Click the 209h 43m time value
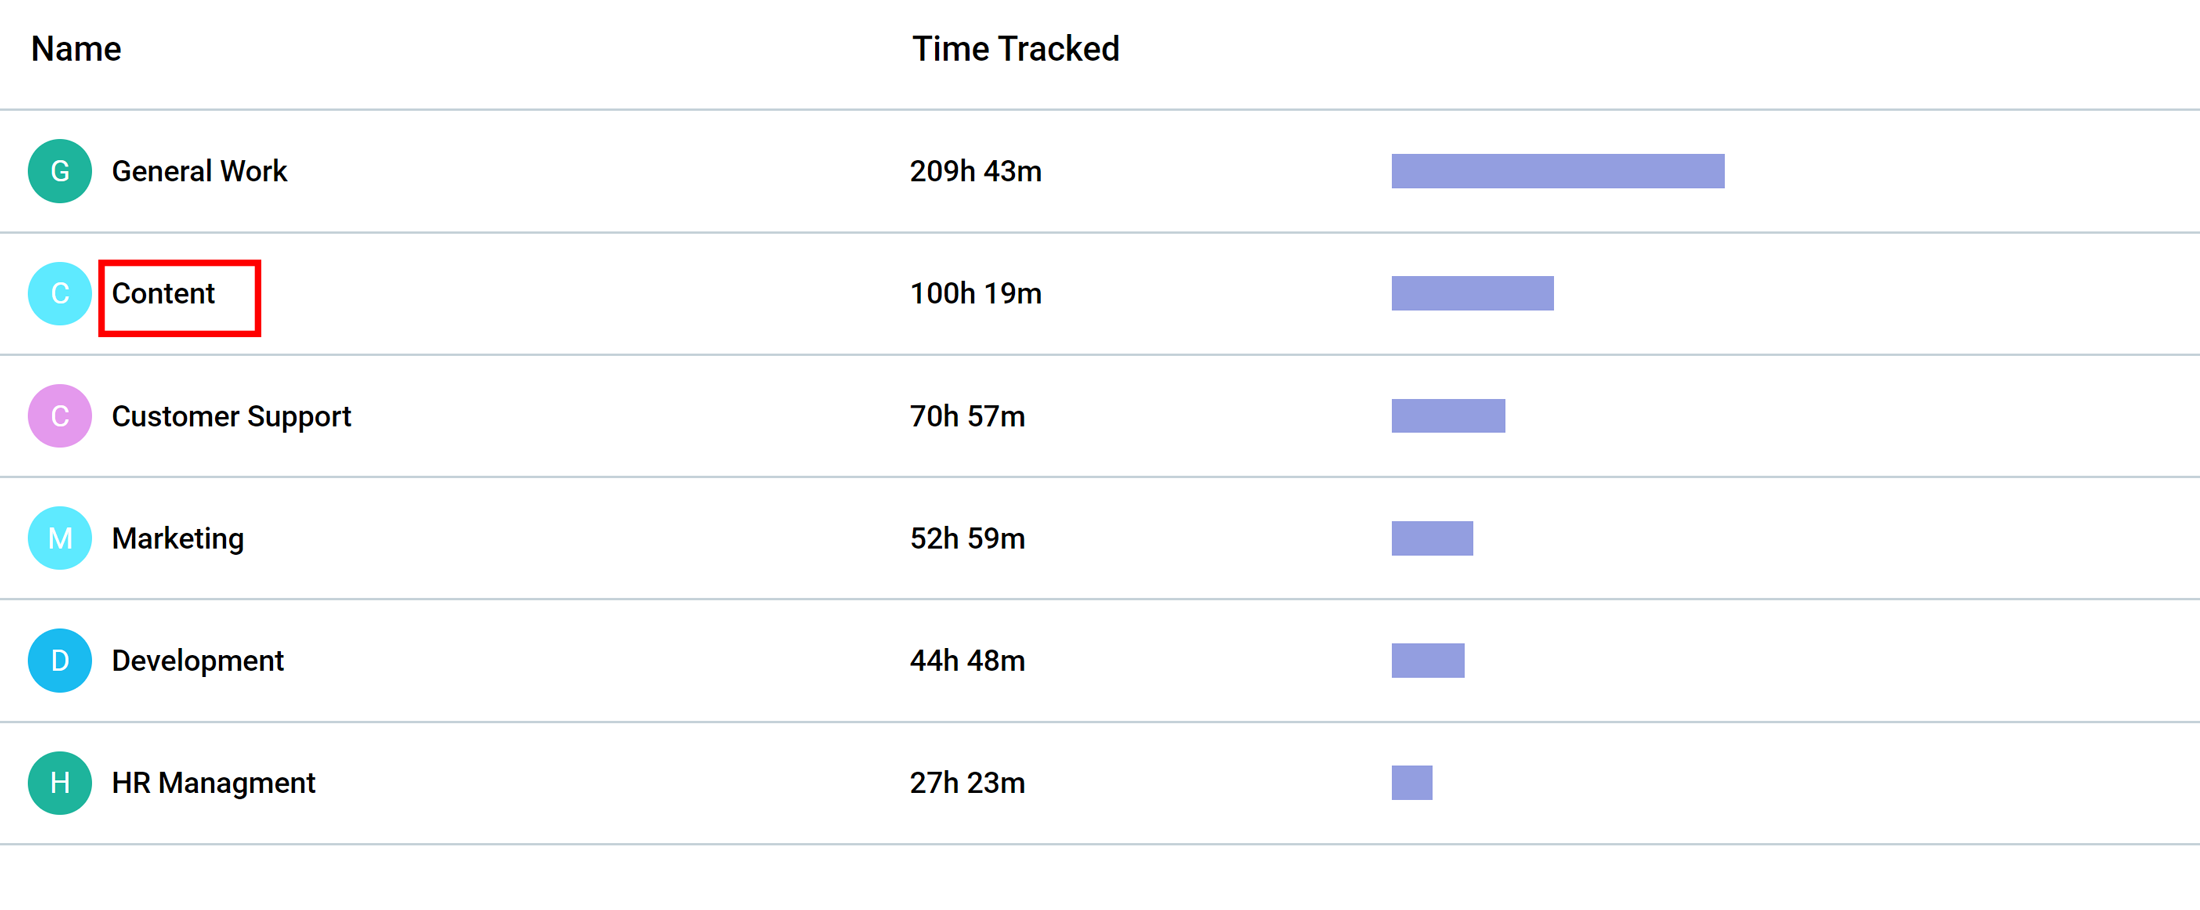This screenshot has height=910, width=2200. pyautogui.click(x=975, y=171)
